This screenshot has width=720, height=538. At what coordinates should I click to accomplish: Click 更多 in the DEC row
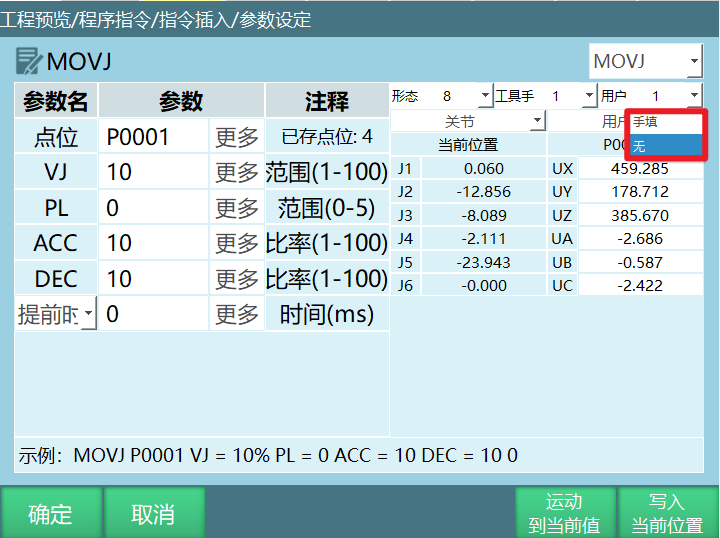point(237,279)
